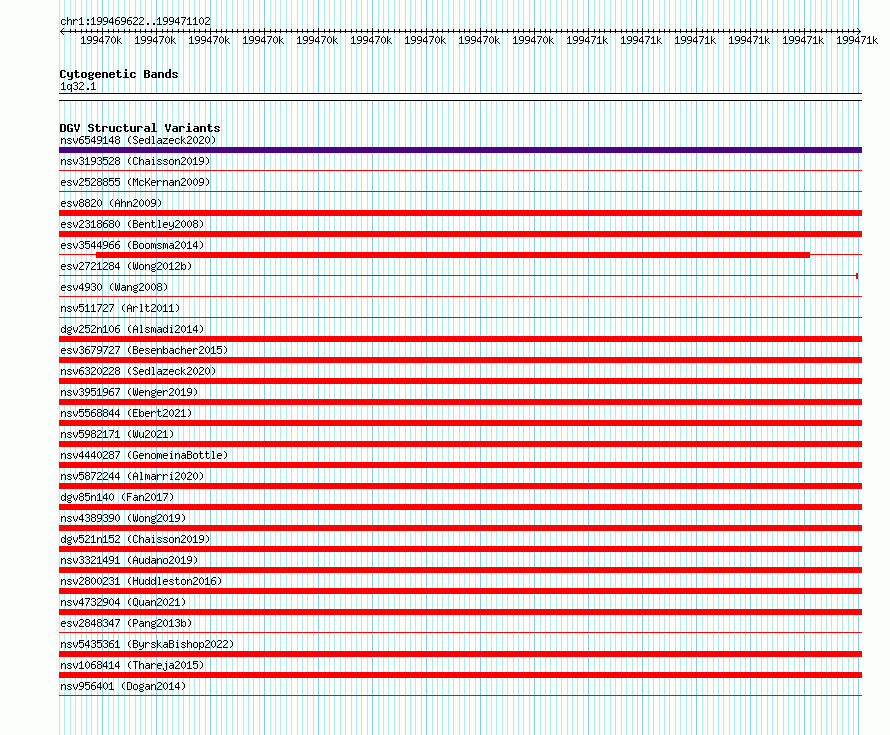
Task: Open dgv85n140 (Fan2017) variant
Action: (x=117, y=497)
